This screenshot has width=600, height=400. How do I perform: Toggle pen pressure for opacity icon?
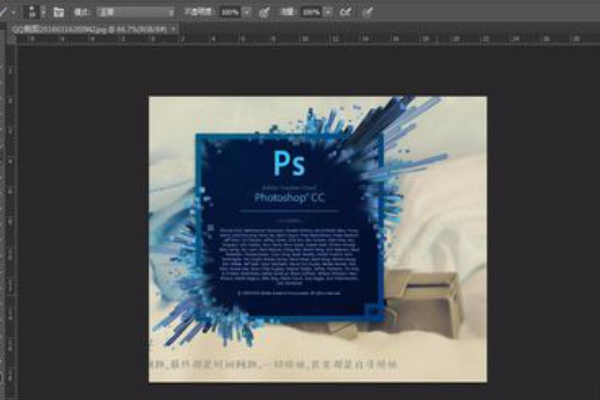(264, 12)
